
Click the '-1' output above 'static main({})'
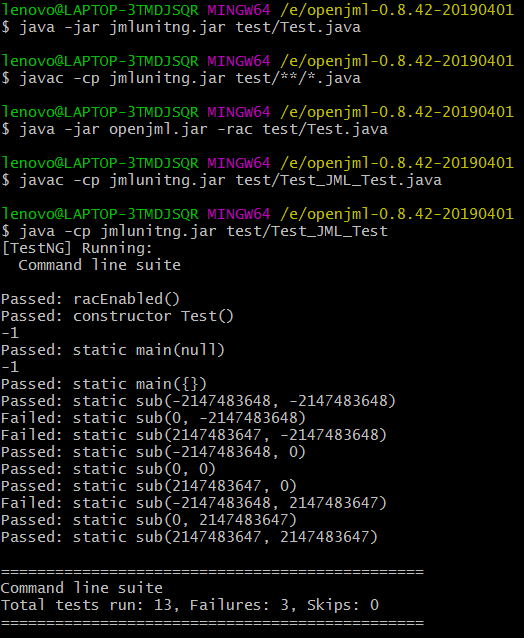[10, 367]
